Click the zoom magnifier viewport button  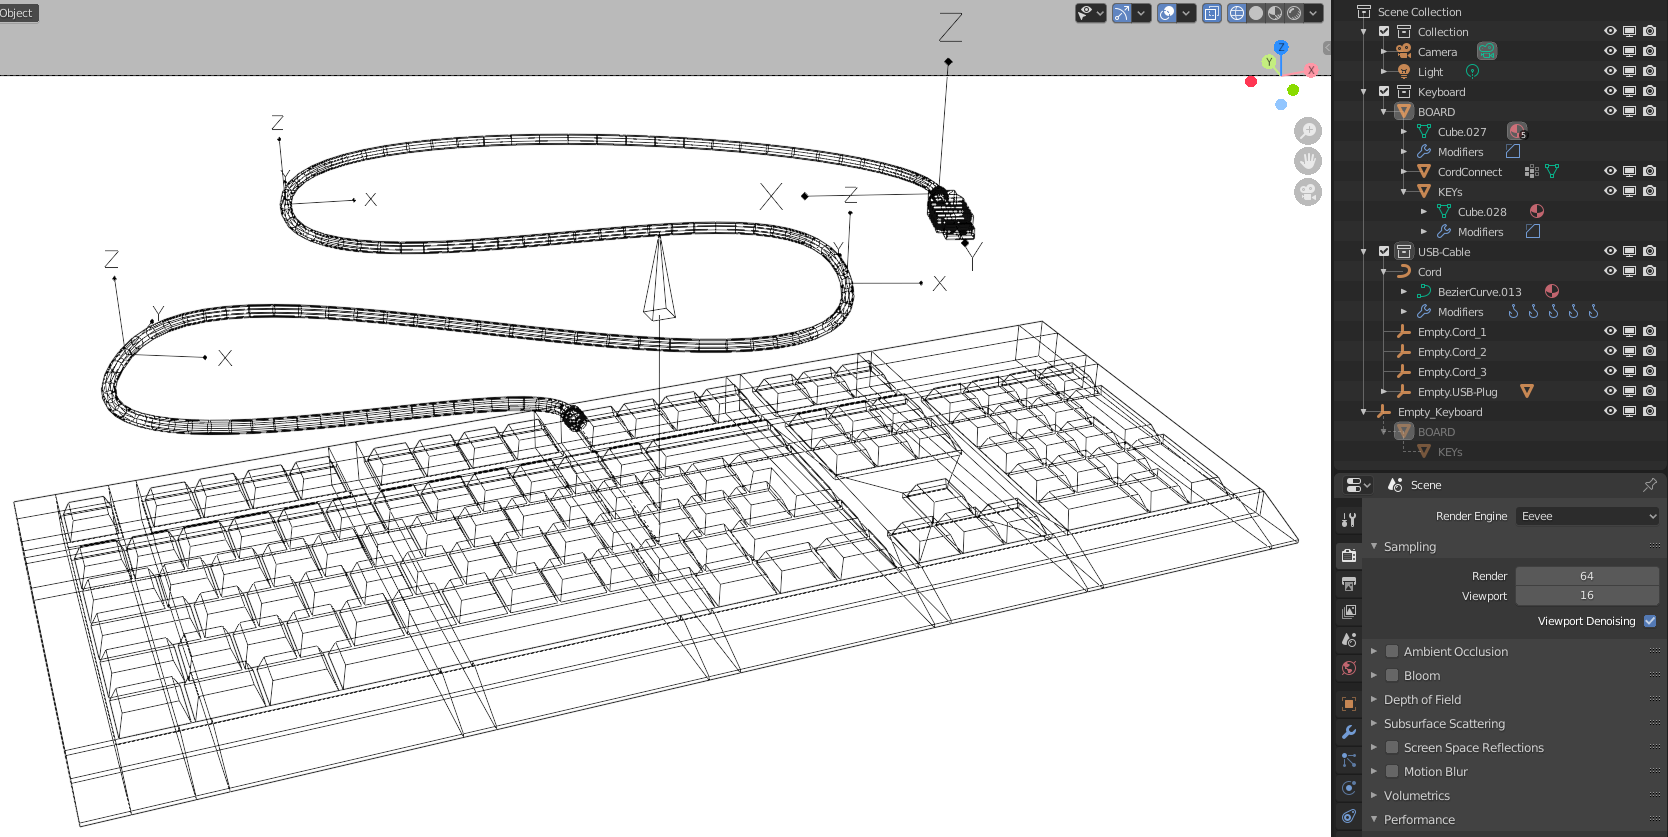1307,131
